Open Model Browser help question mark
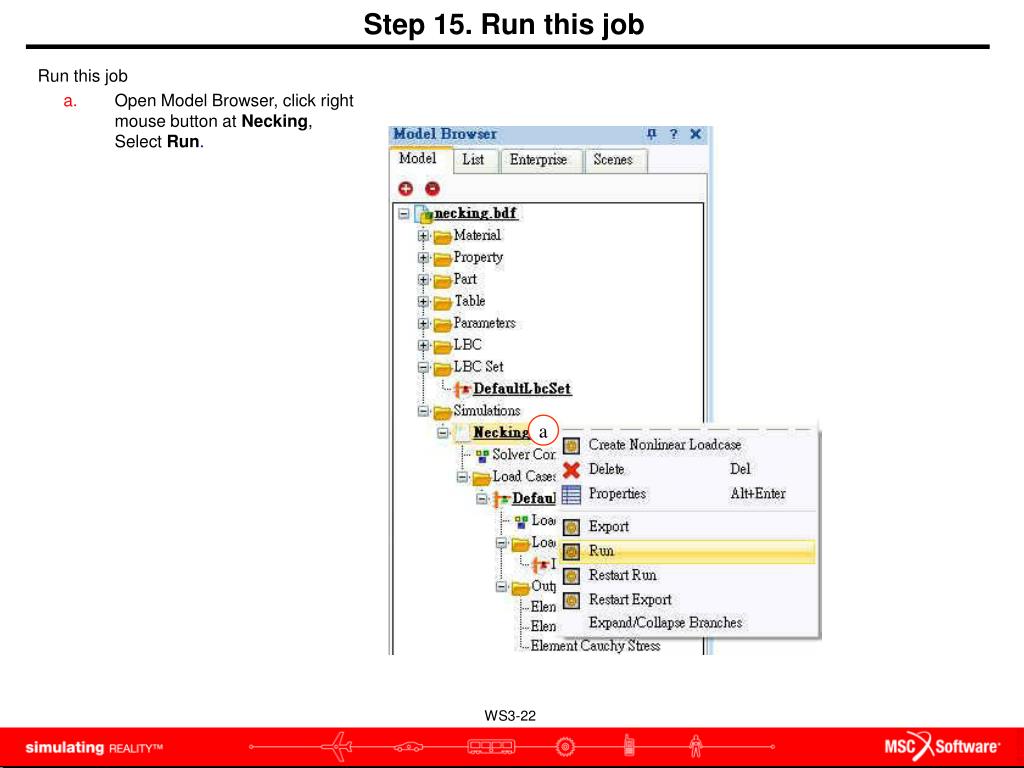The width and height of the screenshot is (1024, 768). pyautogui.click(x=673, y=134)
